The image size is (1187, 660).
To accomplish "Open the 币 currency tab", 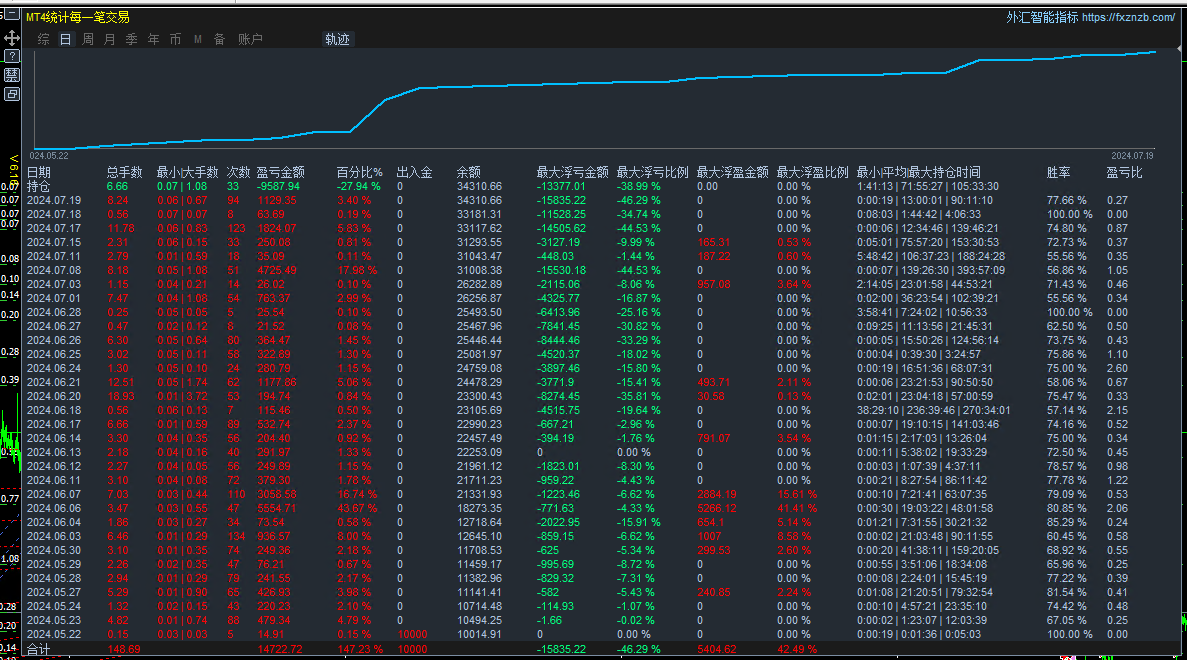I will click(x=176, y=39).
